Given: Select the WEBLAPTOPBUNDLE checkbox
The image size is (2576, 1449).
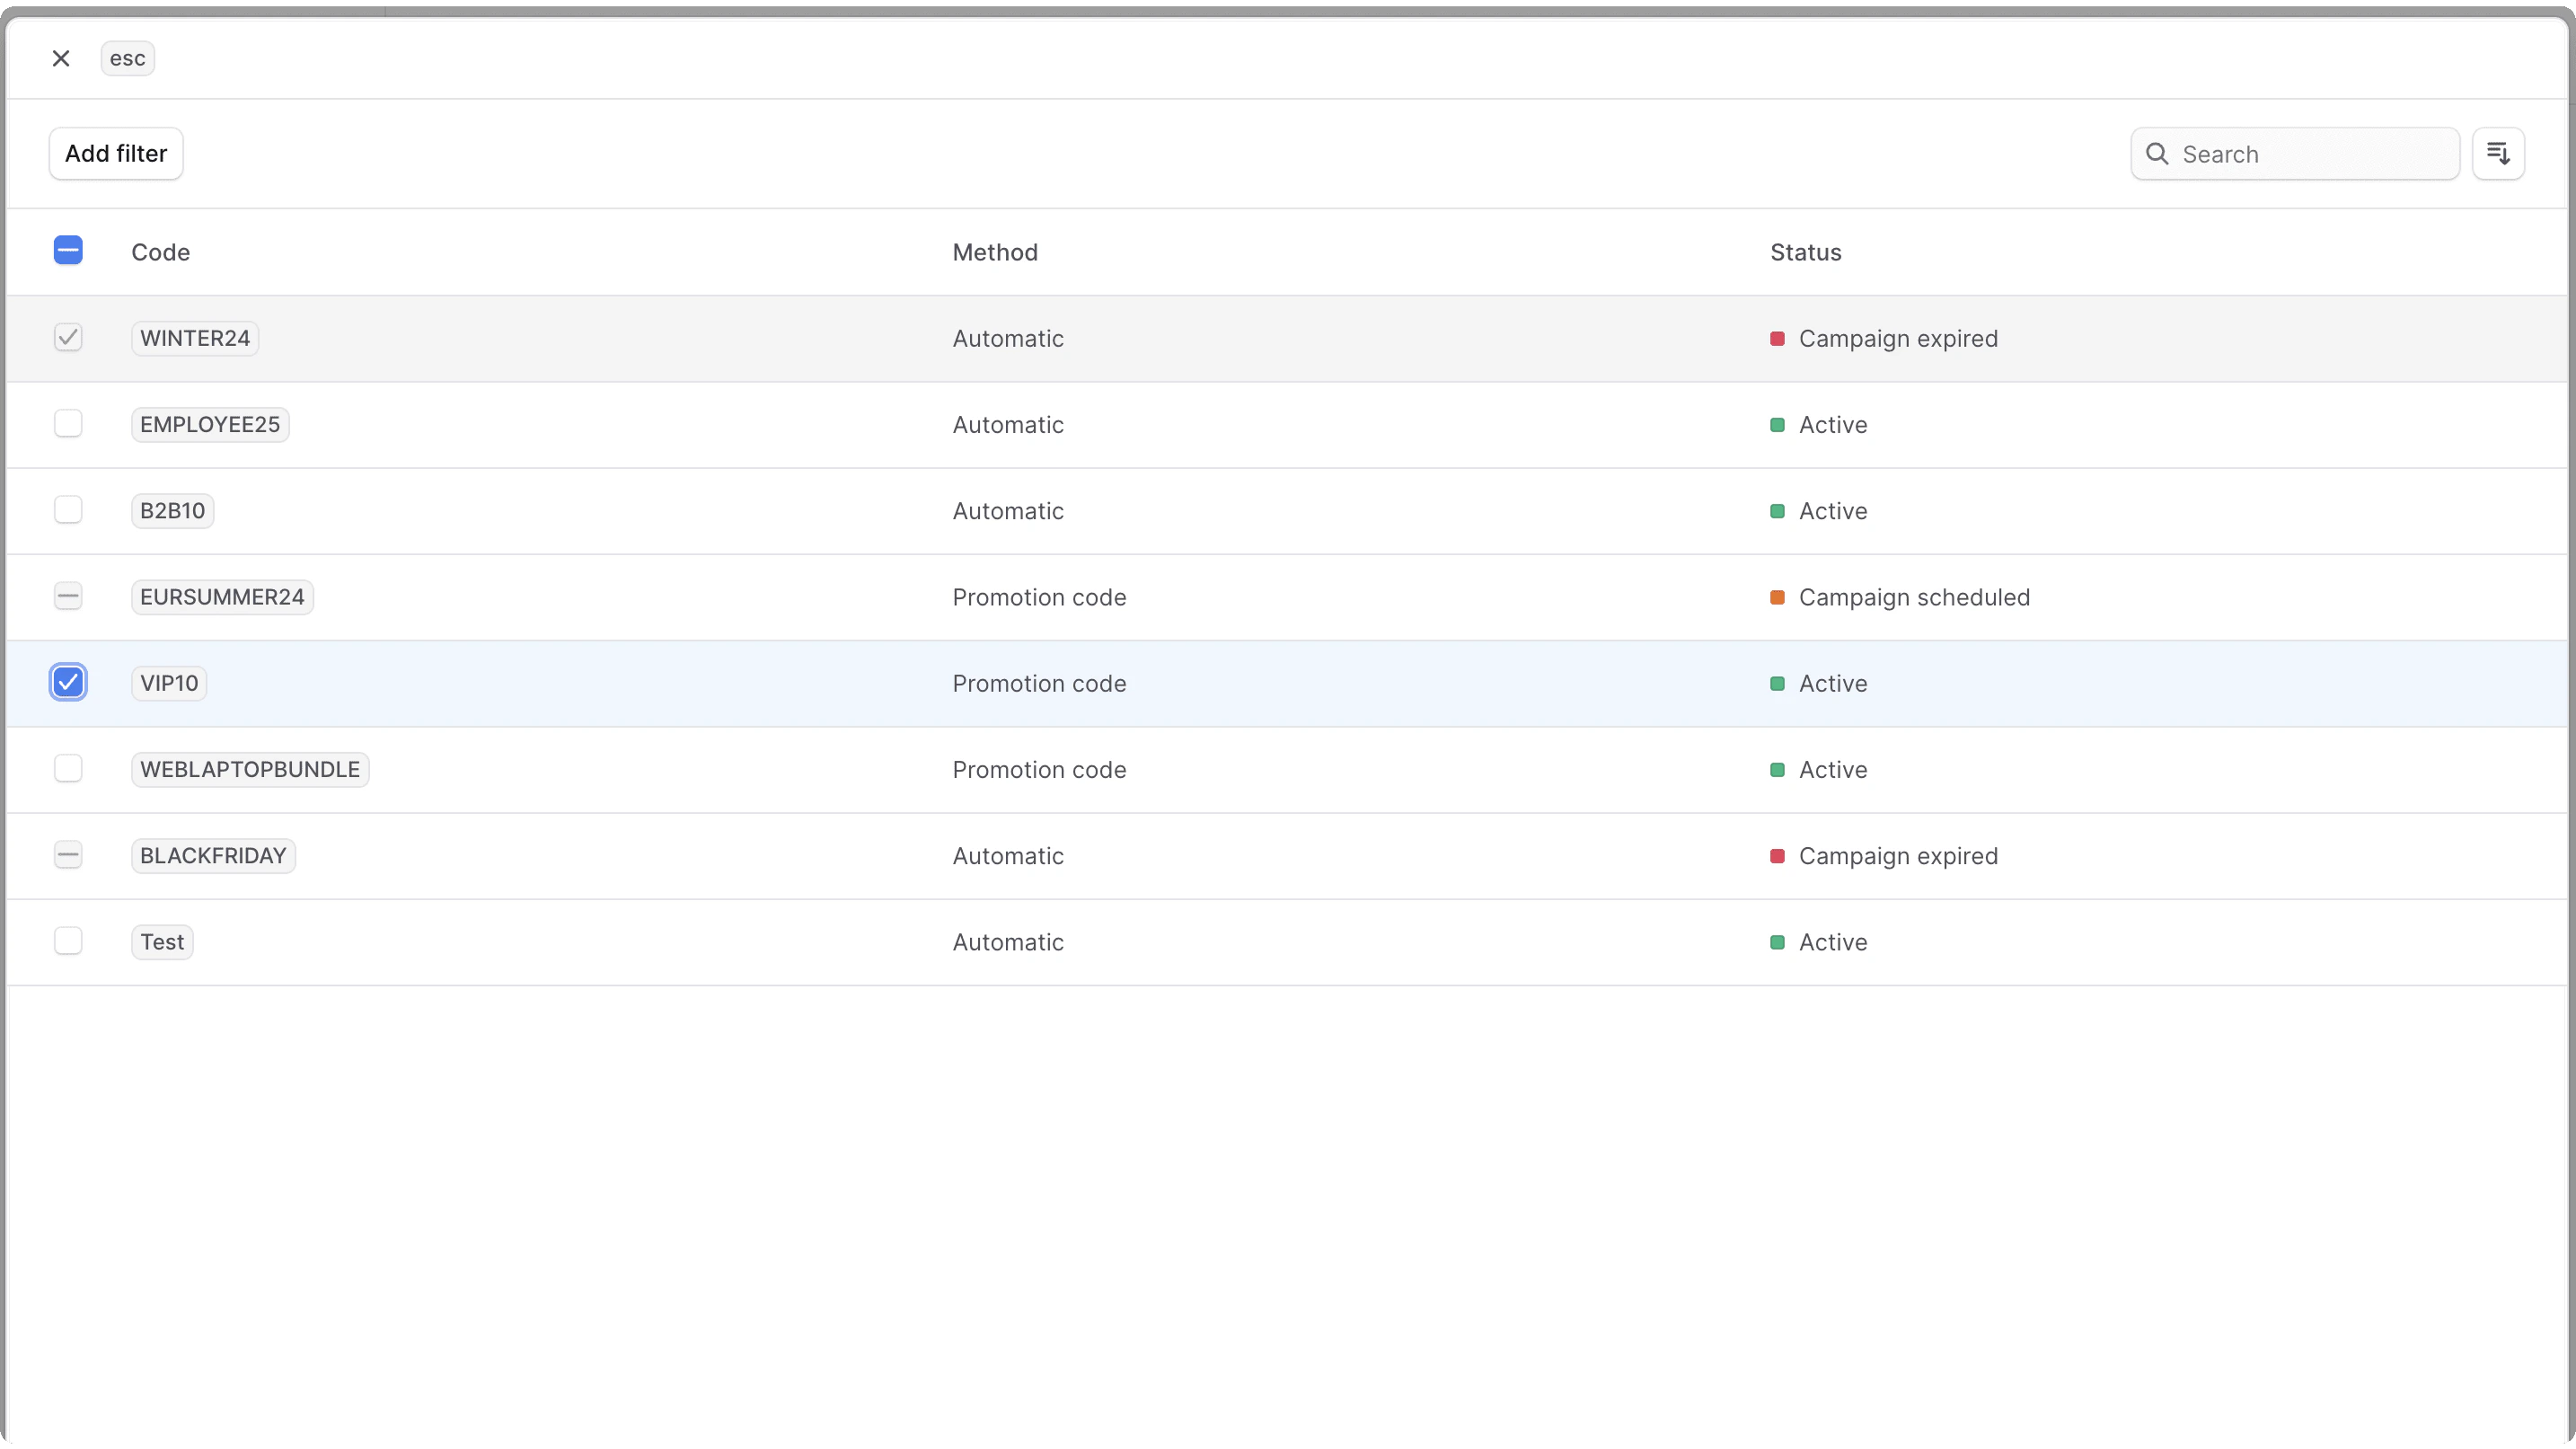Looking at the screenshot, I should click(68, 769).
